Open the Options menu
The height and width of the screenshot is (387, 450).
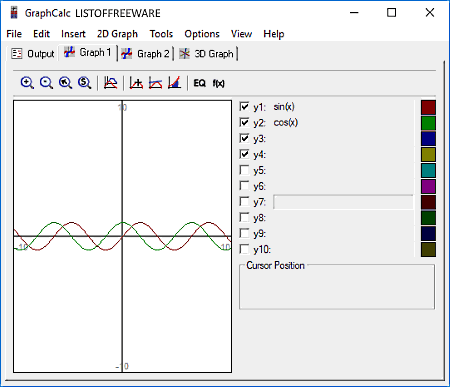tap(202, 34)
